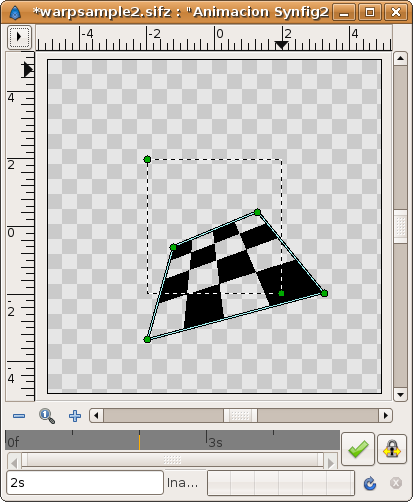413x502 pixels.
Task: Click the vertical scrollbar down arrow
Action: pyautogui.click(x=400, y=395)
